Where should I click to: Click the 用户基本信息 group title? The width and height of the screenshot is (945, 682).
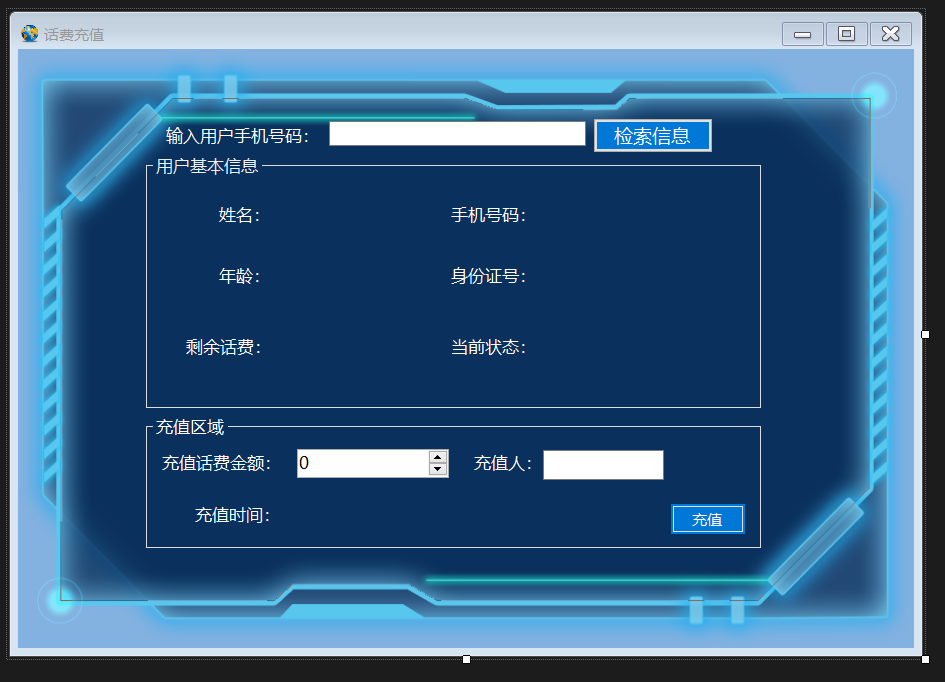pyautogui.click(x=207, y=166)
